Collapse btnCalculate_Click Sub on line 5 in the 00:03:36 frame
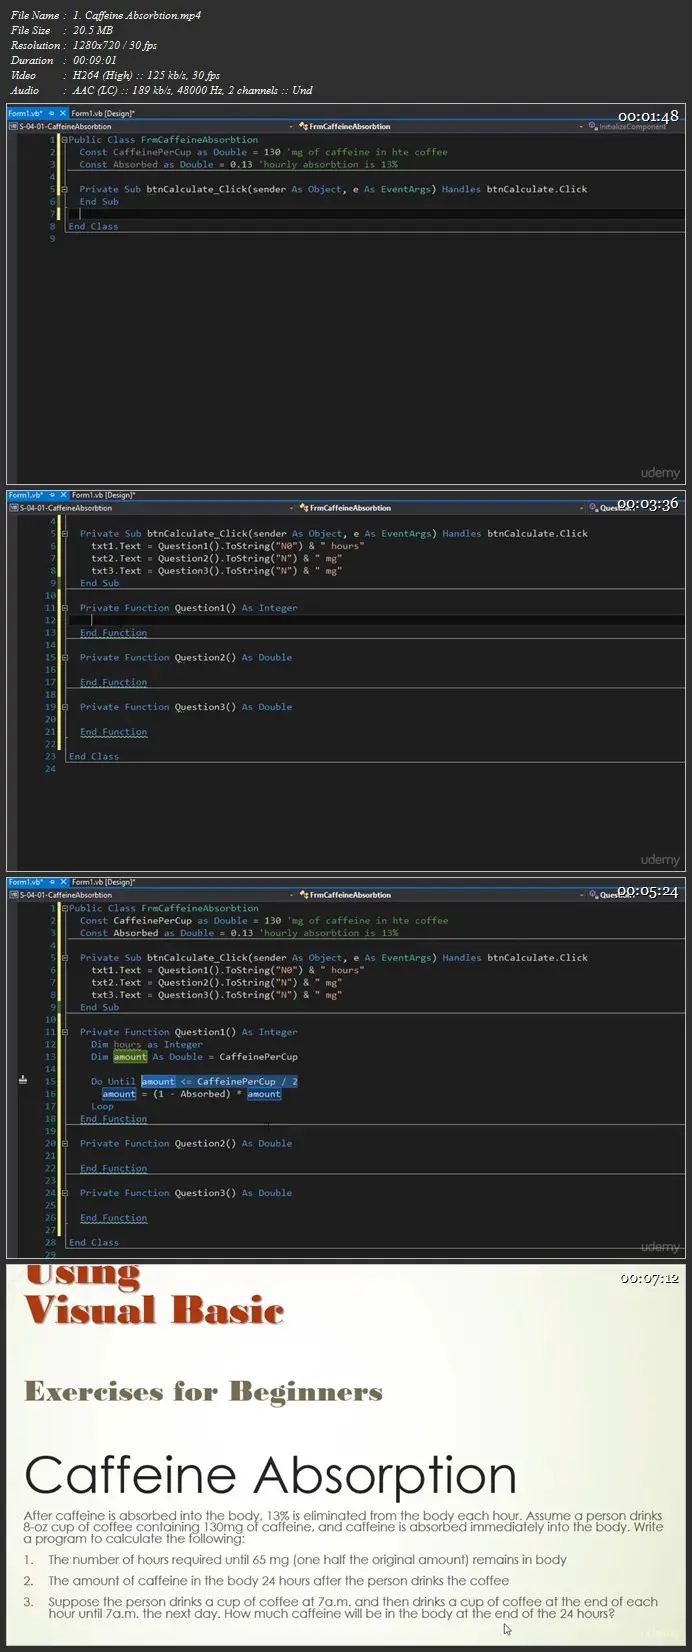 tap(64, 533)
